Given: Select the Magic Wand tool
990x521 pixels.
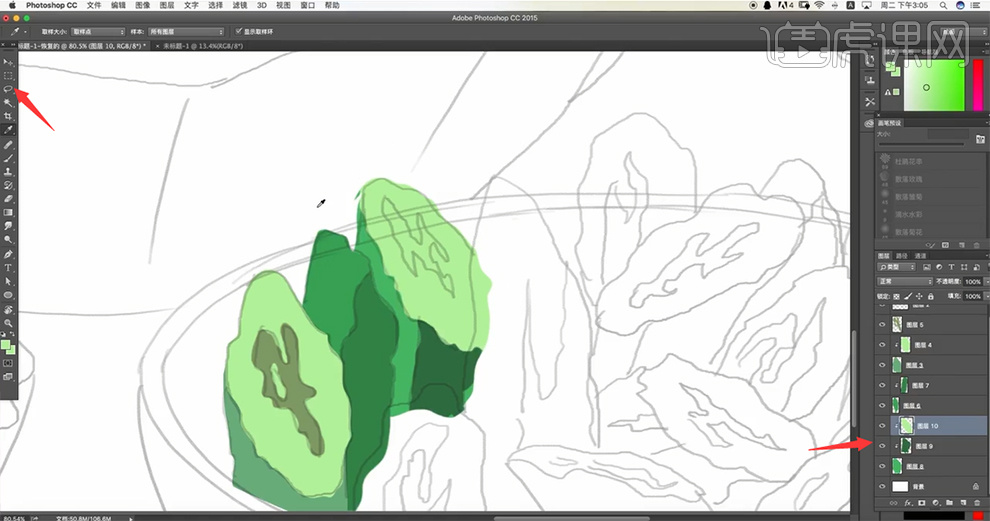Looking at the screenshot, I should coord(8,102).
